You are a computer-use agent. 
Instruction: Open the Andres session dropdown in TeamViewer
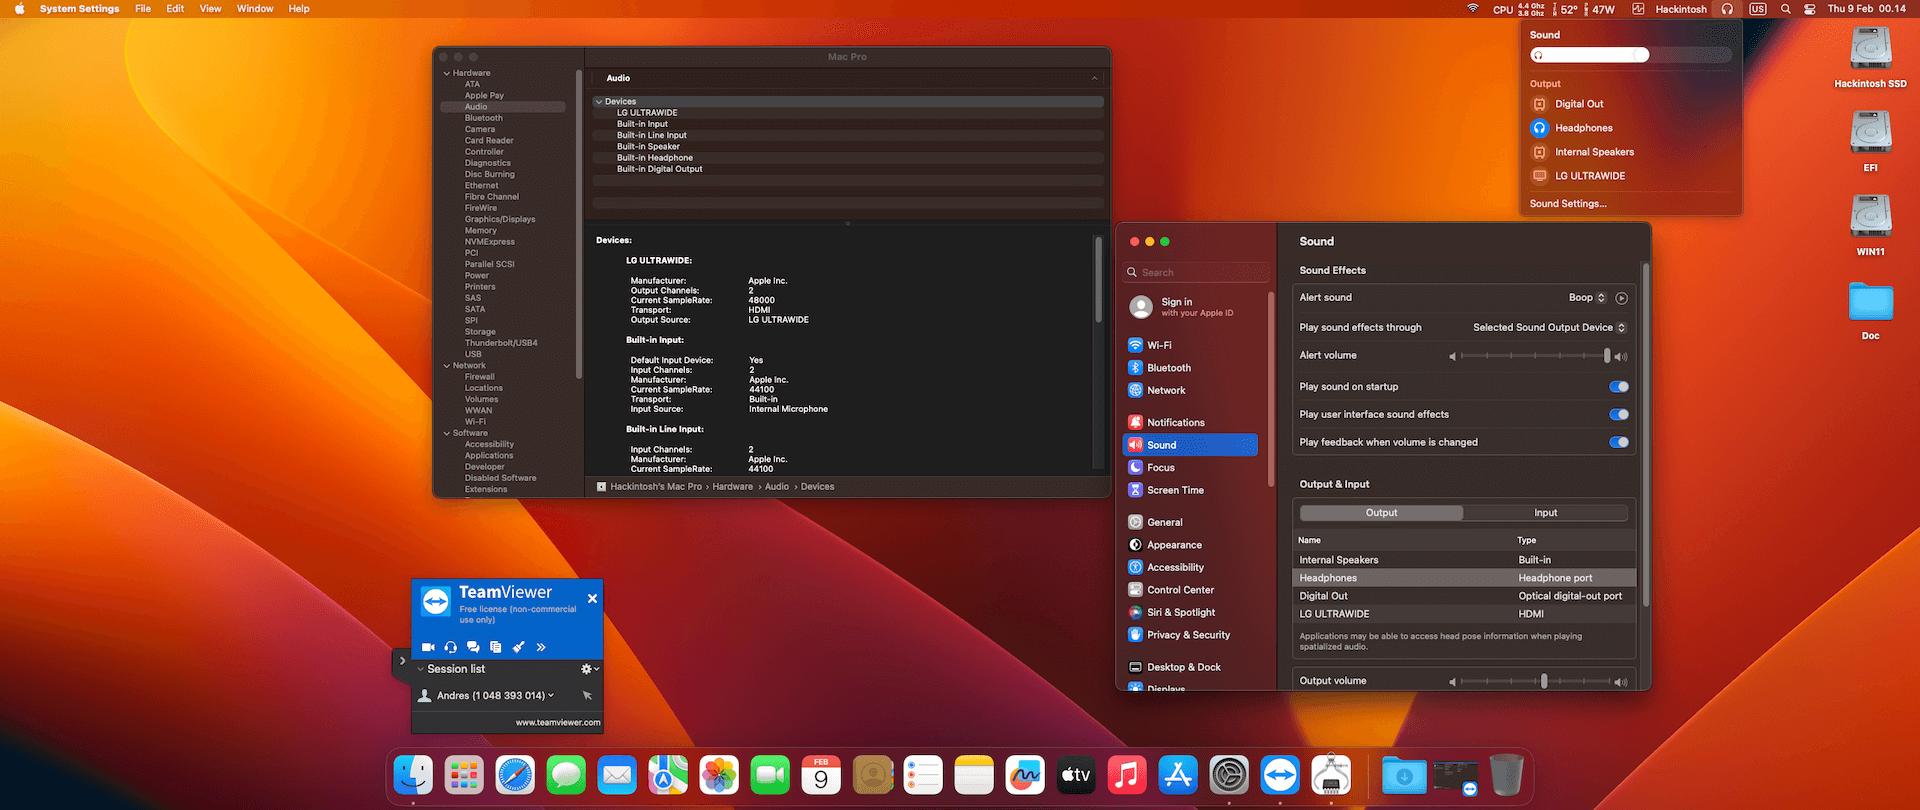pos(551,695)
